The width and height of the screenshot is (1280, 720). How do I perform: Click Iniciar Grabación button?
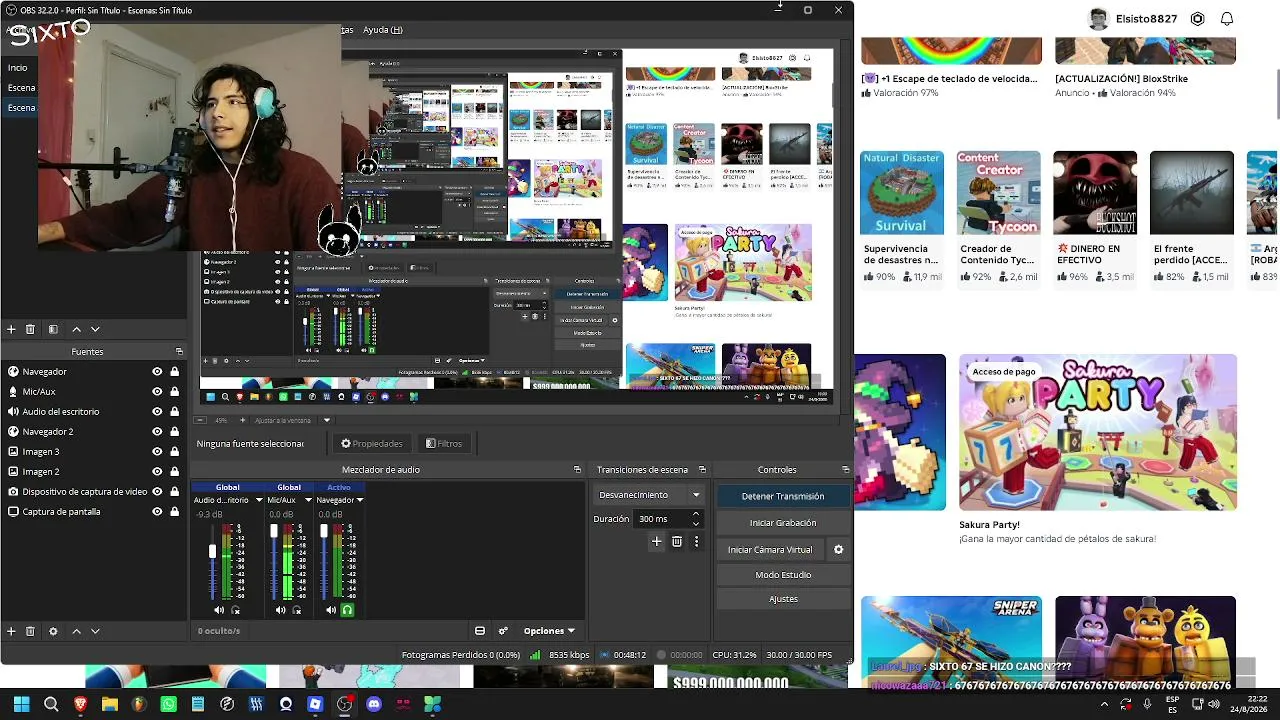pyautogui.click(x=783, y=523)
